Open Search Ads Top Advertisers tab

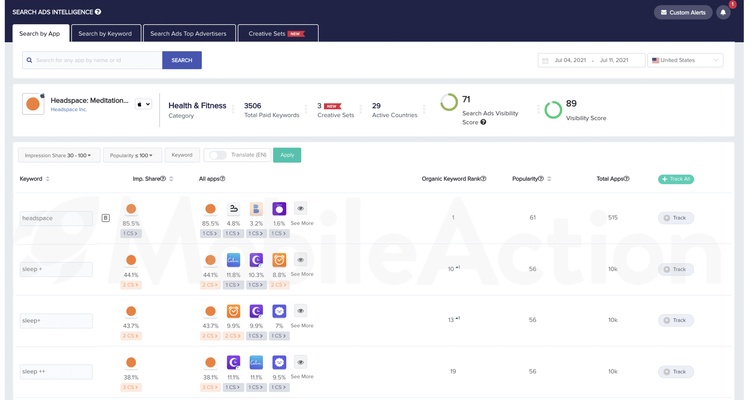189,33
